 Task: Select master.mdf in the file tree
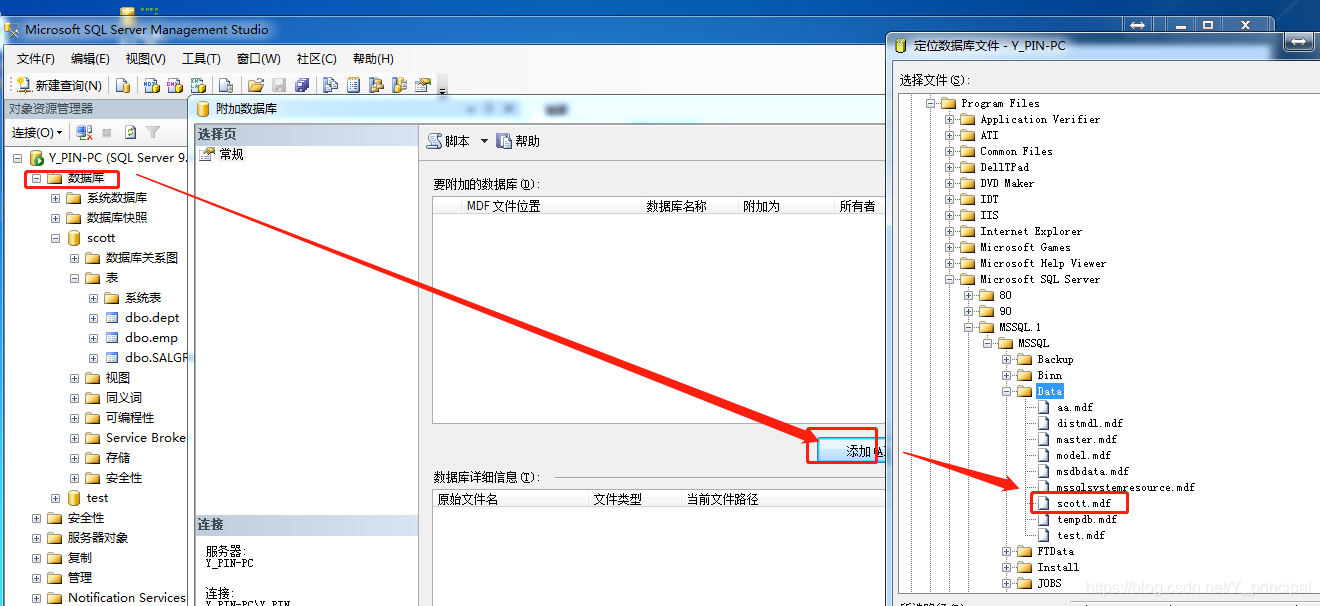click(x=1086, y=439)
